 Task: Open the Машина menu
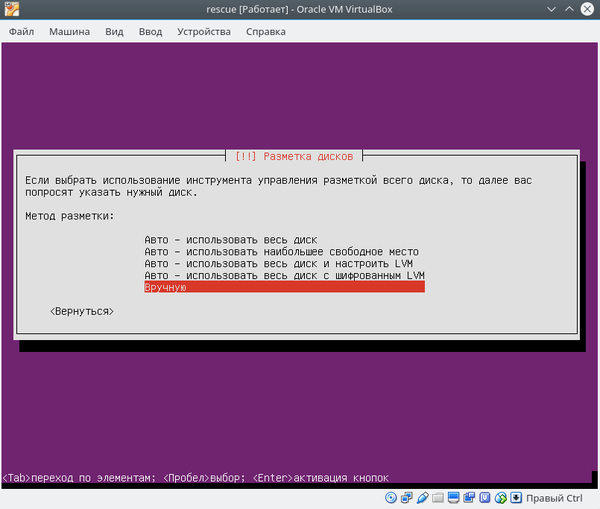pos(70,32)
